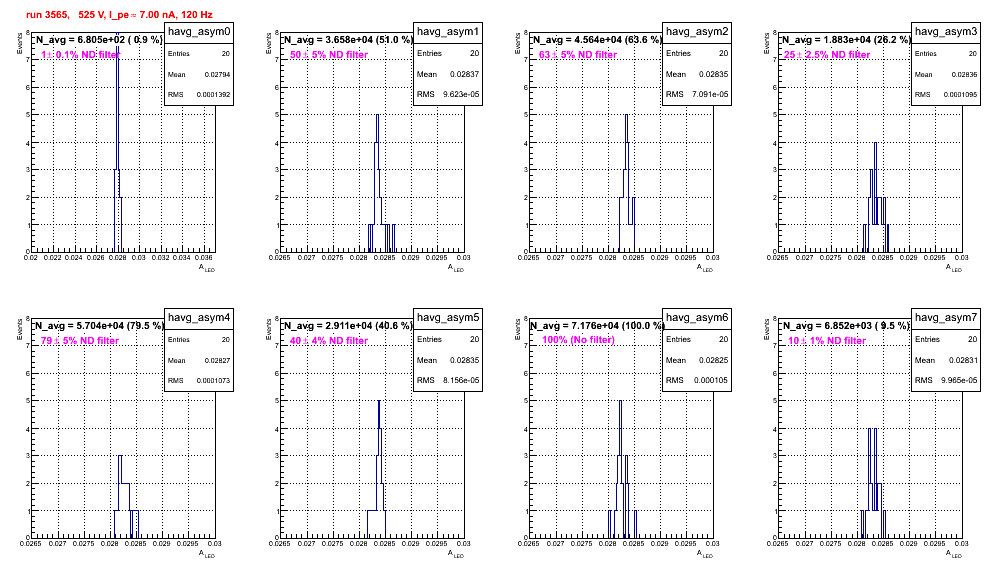
Task: Select the havg_asym0 stats box title
Action: [x=199, y=31]
